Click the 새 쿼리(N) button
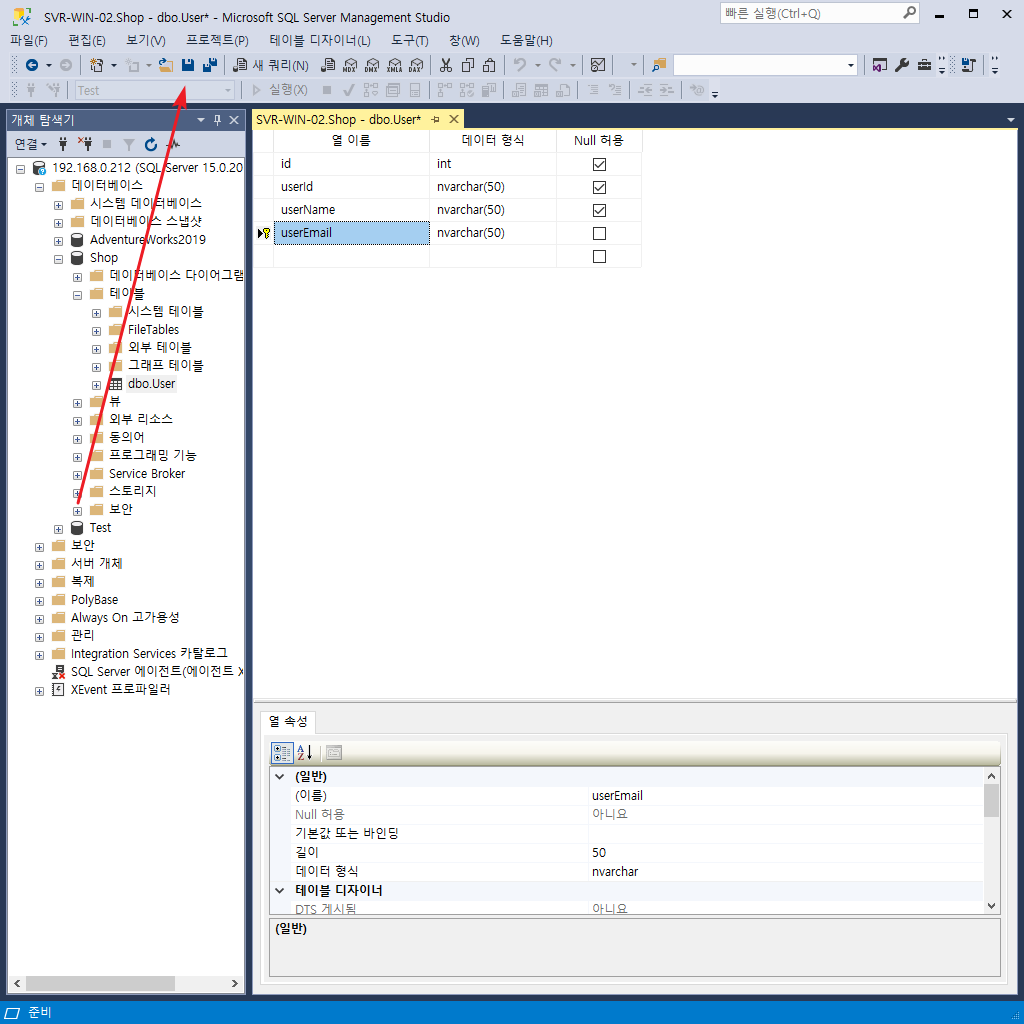Screen dimensions: 1024x1024 pos(272,65)
